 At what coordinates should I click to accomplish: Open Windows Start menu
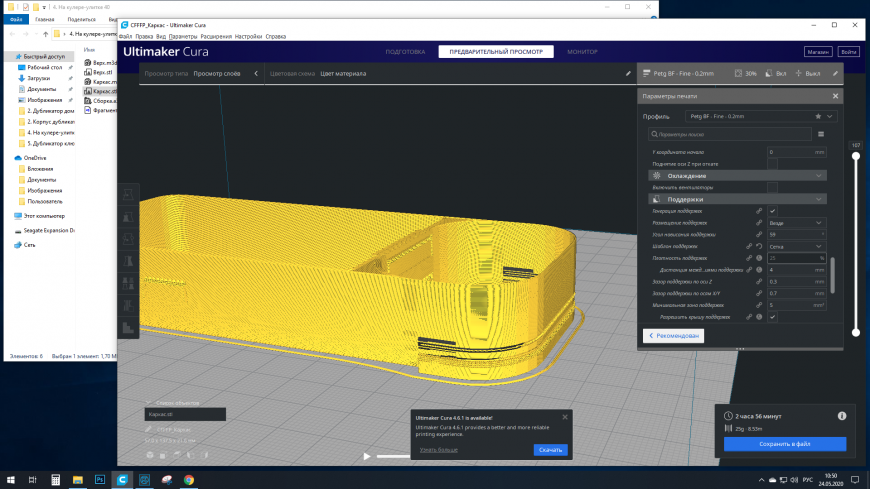point(11,480)
